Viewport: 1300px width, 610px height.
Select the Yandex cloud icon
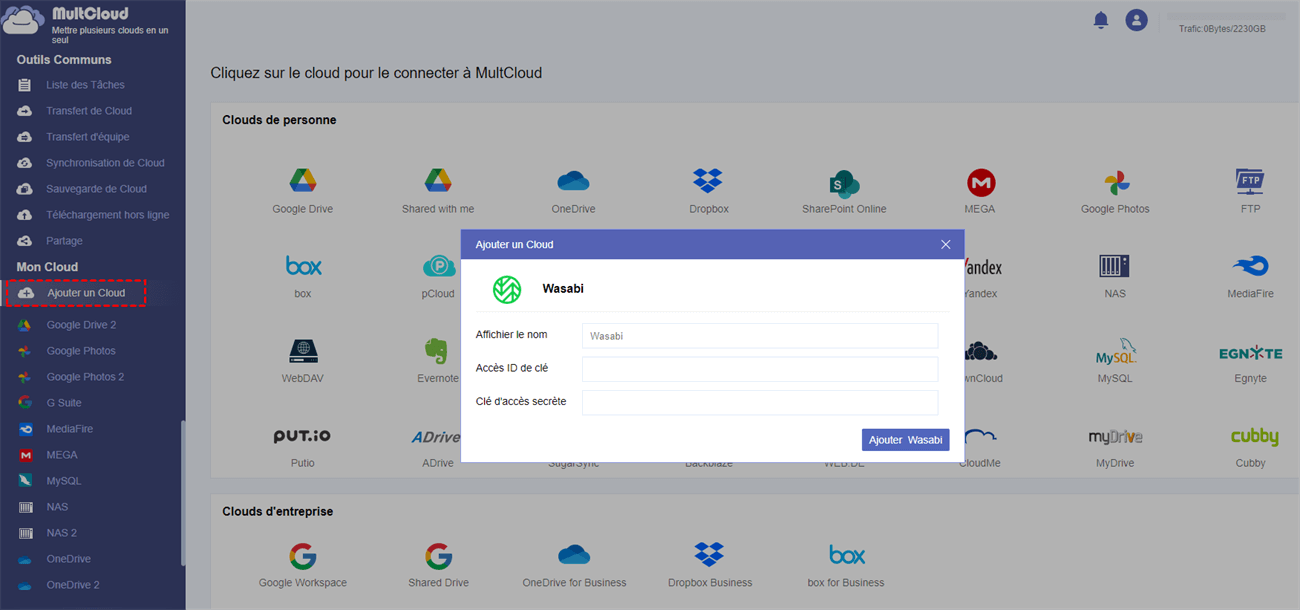point(981,267)
